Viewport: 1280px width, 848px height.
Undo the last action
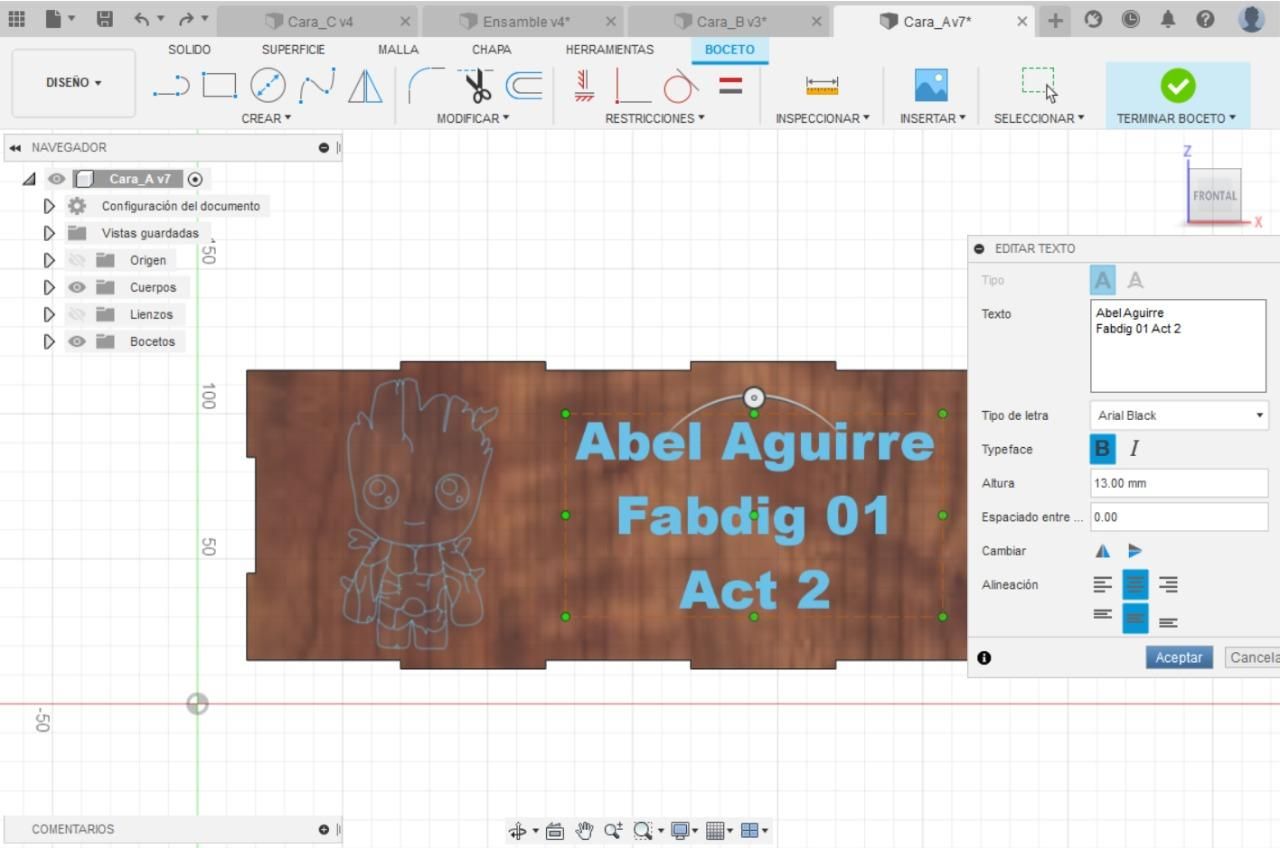[x=141, y=19]
